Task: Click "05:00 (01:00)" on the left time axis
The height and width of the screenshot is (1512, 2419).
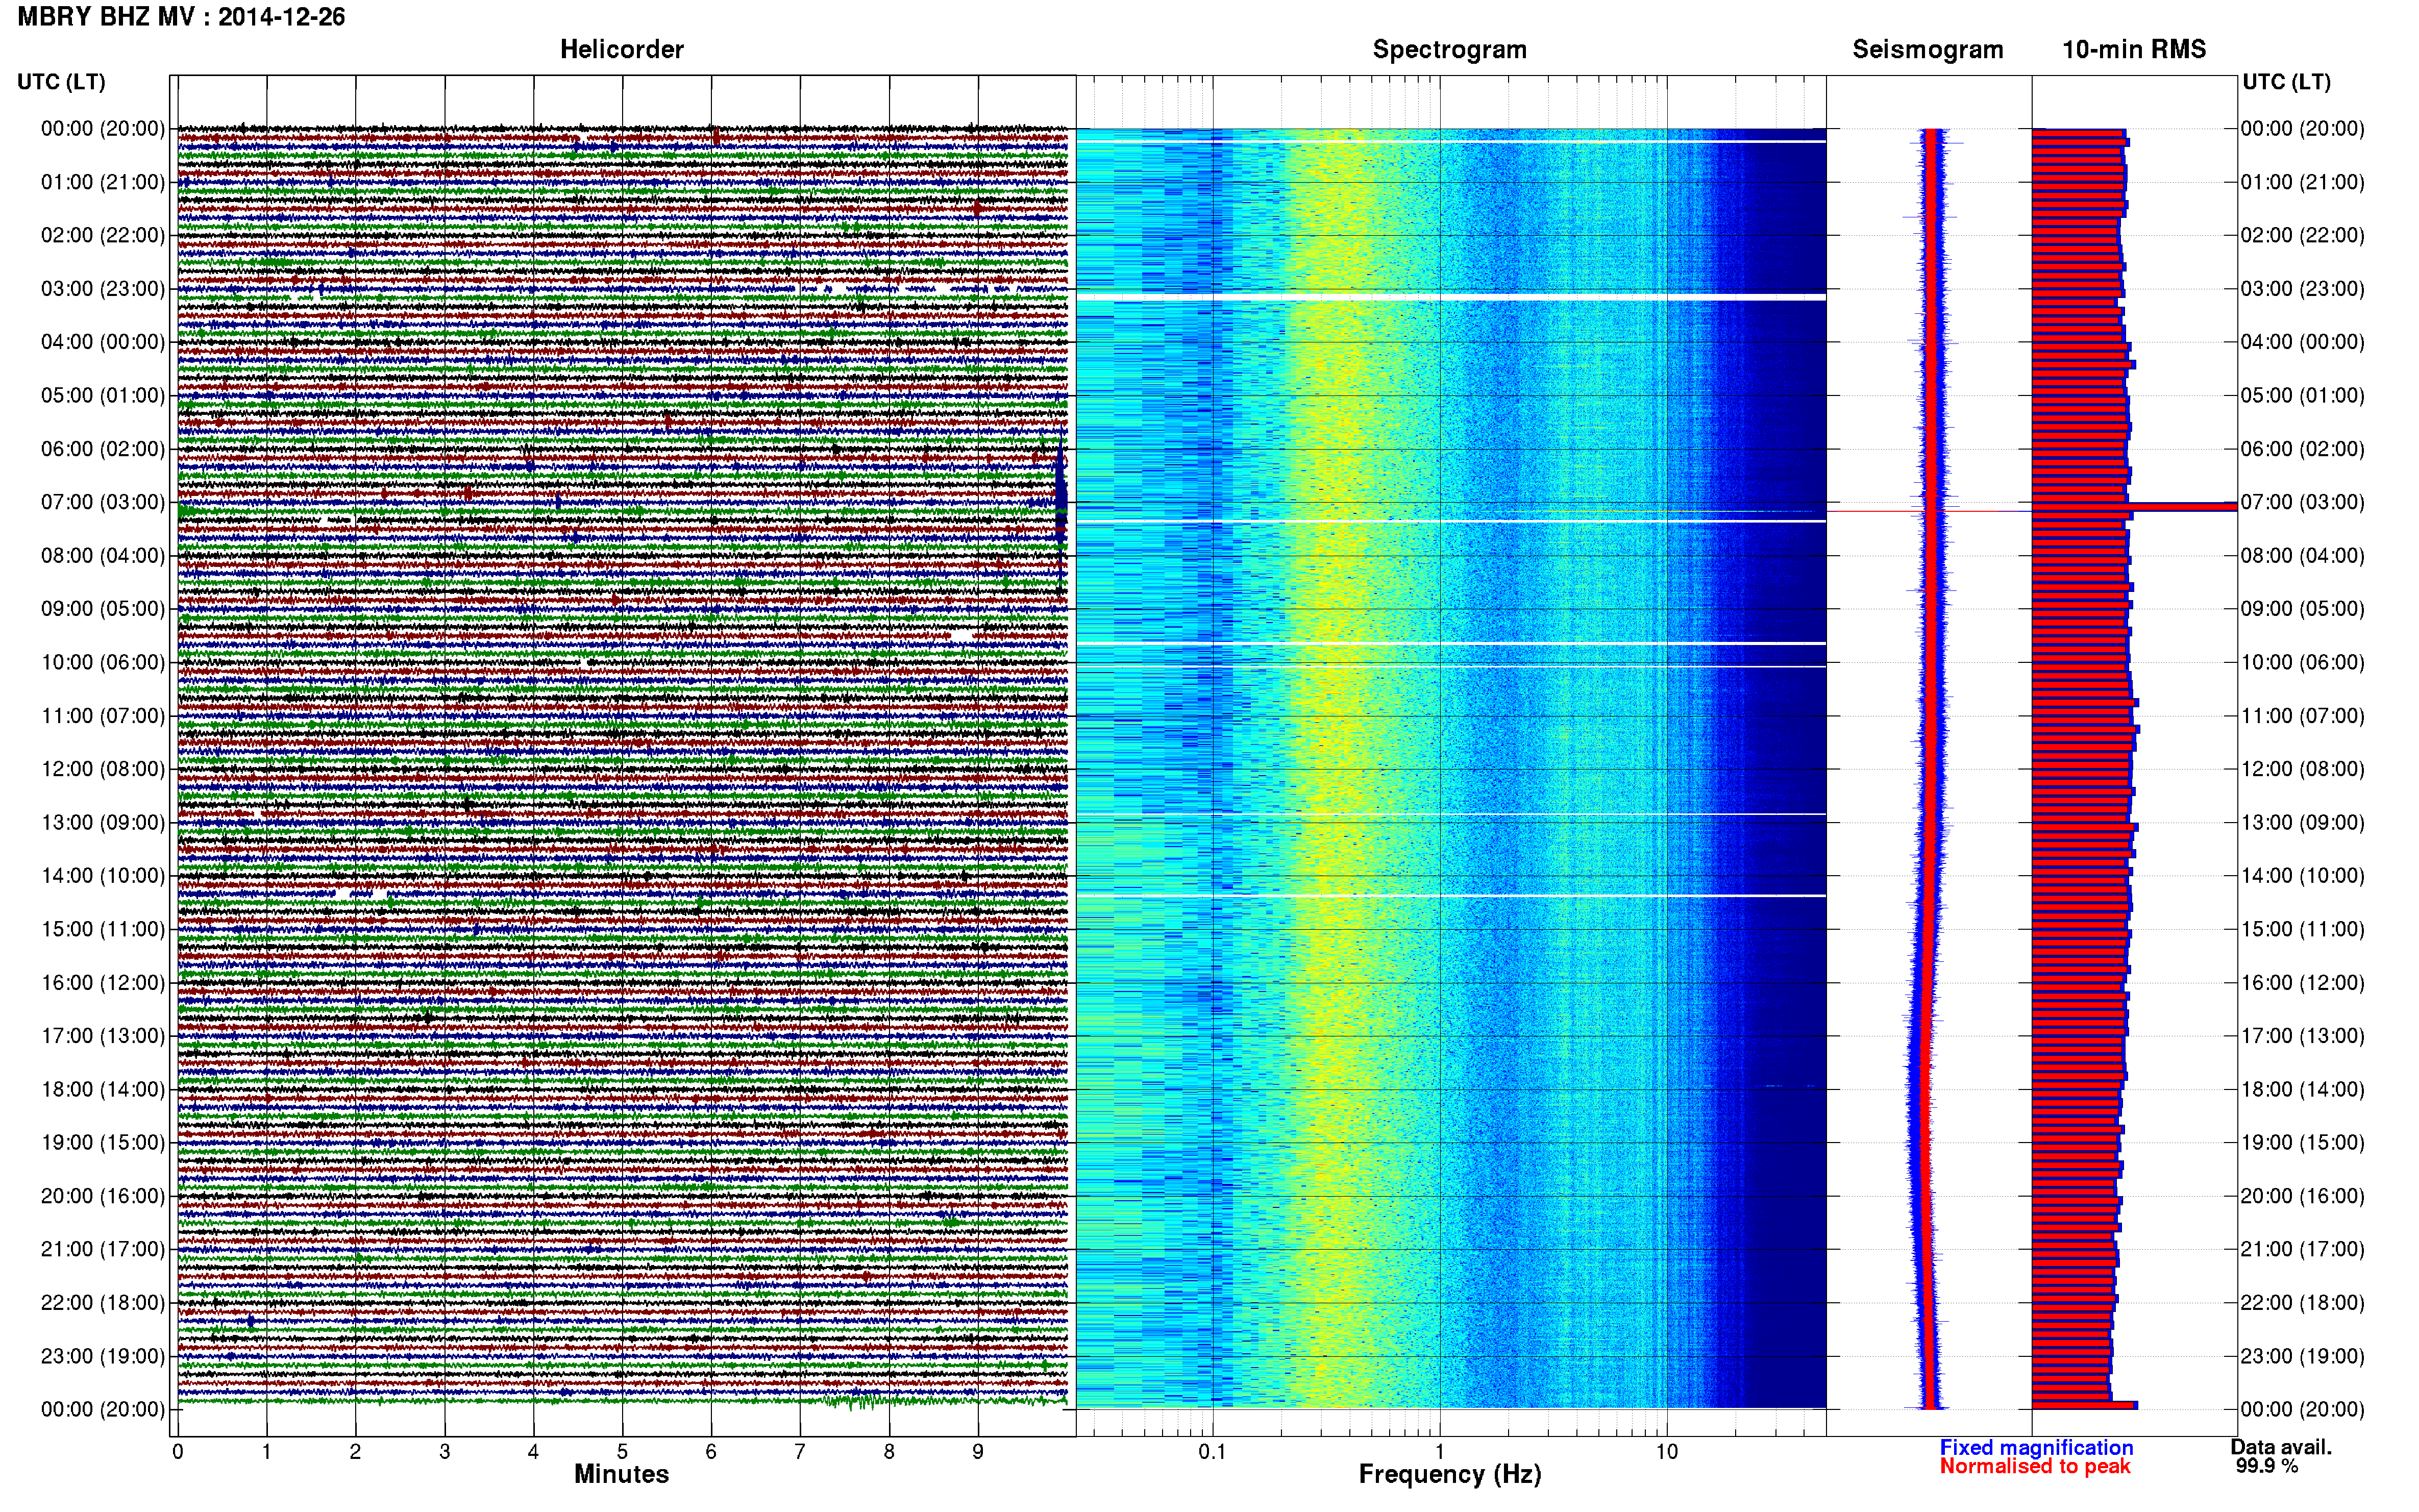Action: coord(103,395)
